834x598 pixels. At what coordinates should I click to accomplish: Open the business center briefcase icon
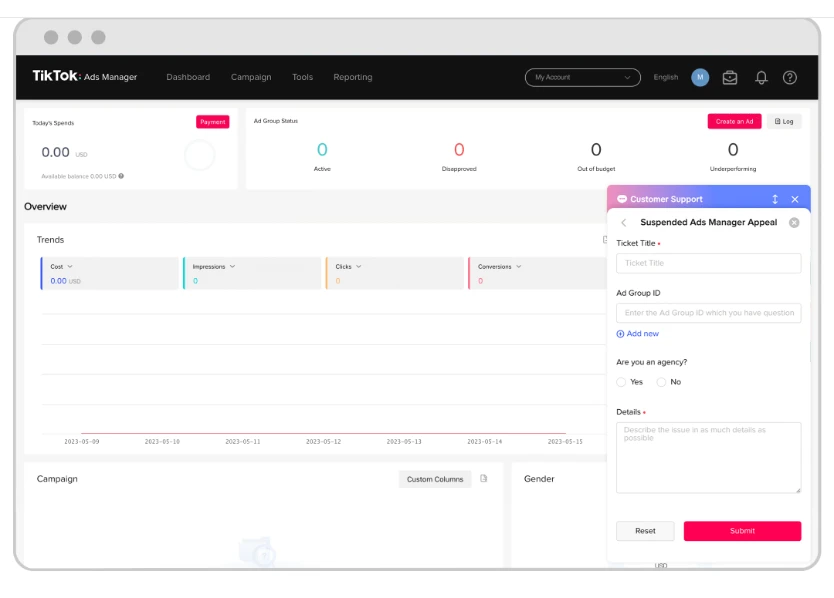tap(730, 78)
